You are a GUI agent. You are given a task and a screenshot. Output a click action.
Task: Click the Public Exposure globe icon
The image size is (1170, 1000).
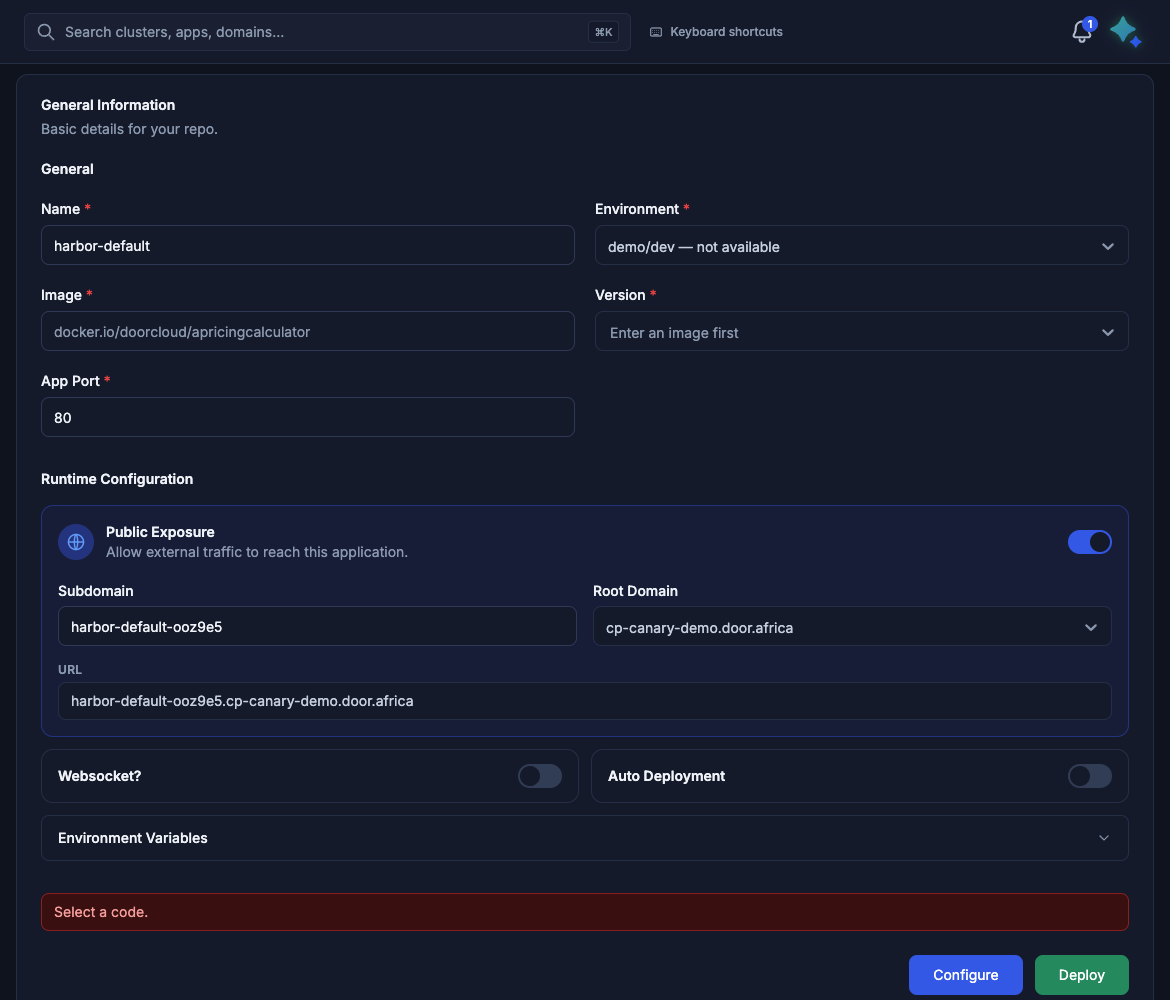point(76,542)
